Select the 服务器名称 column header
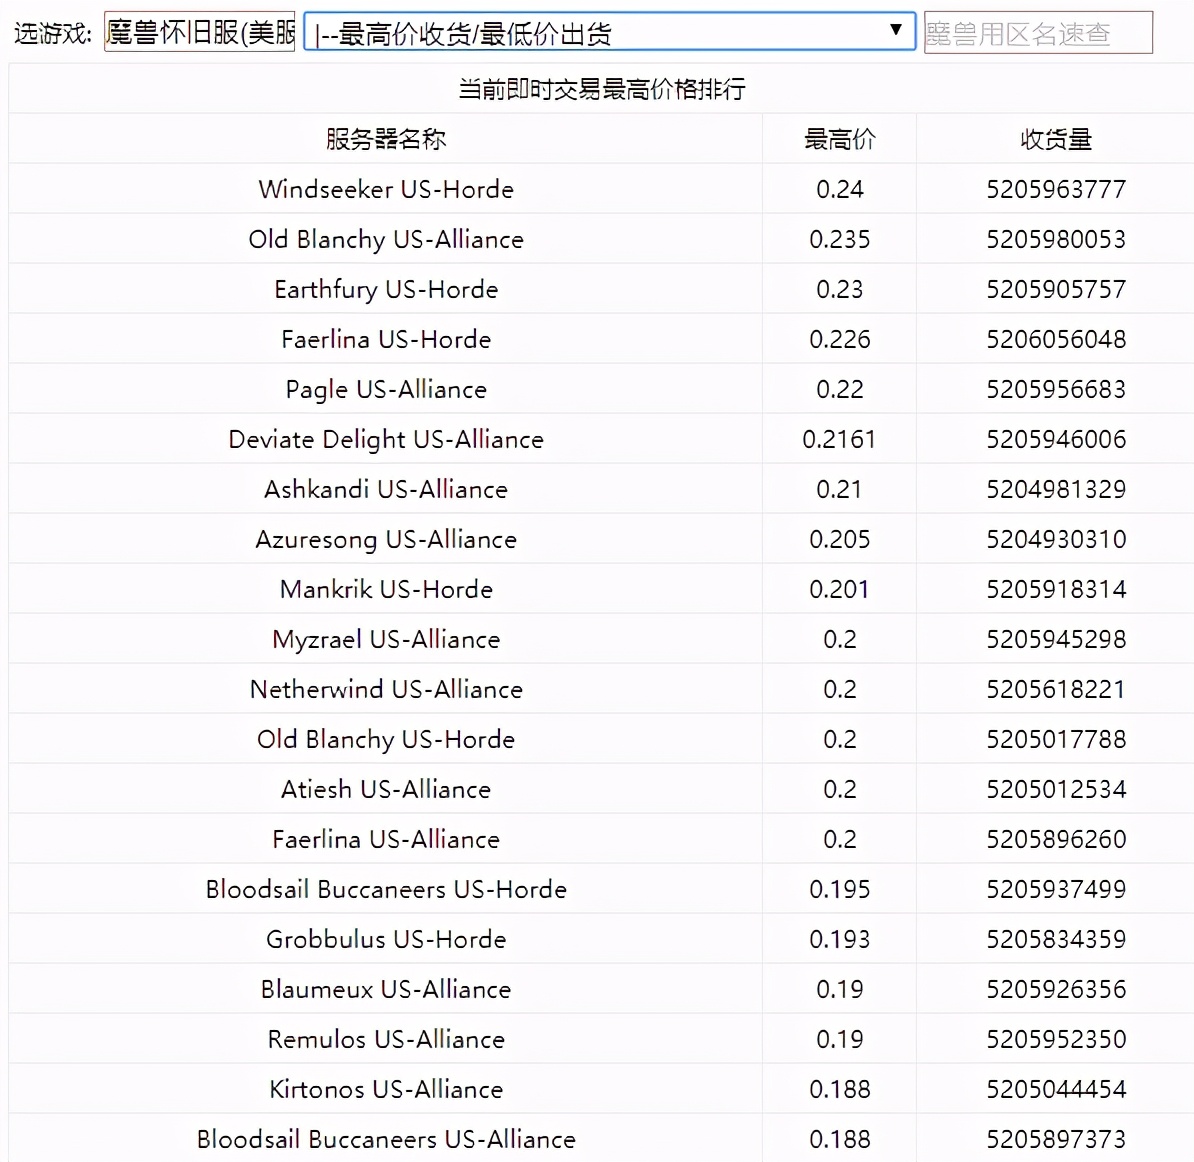The image size is (1194, 1162). tap(386, 138)
